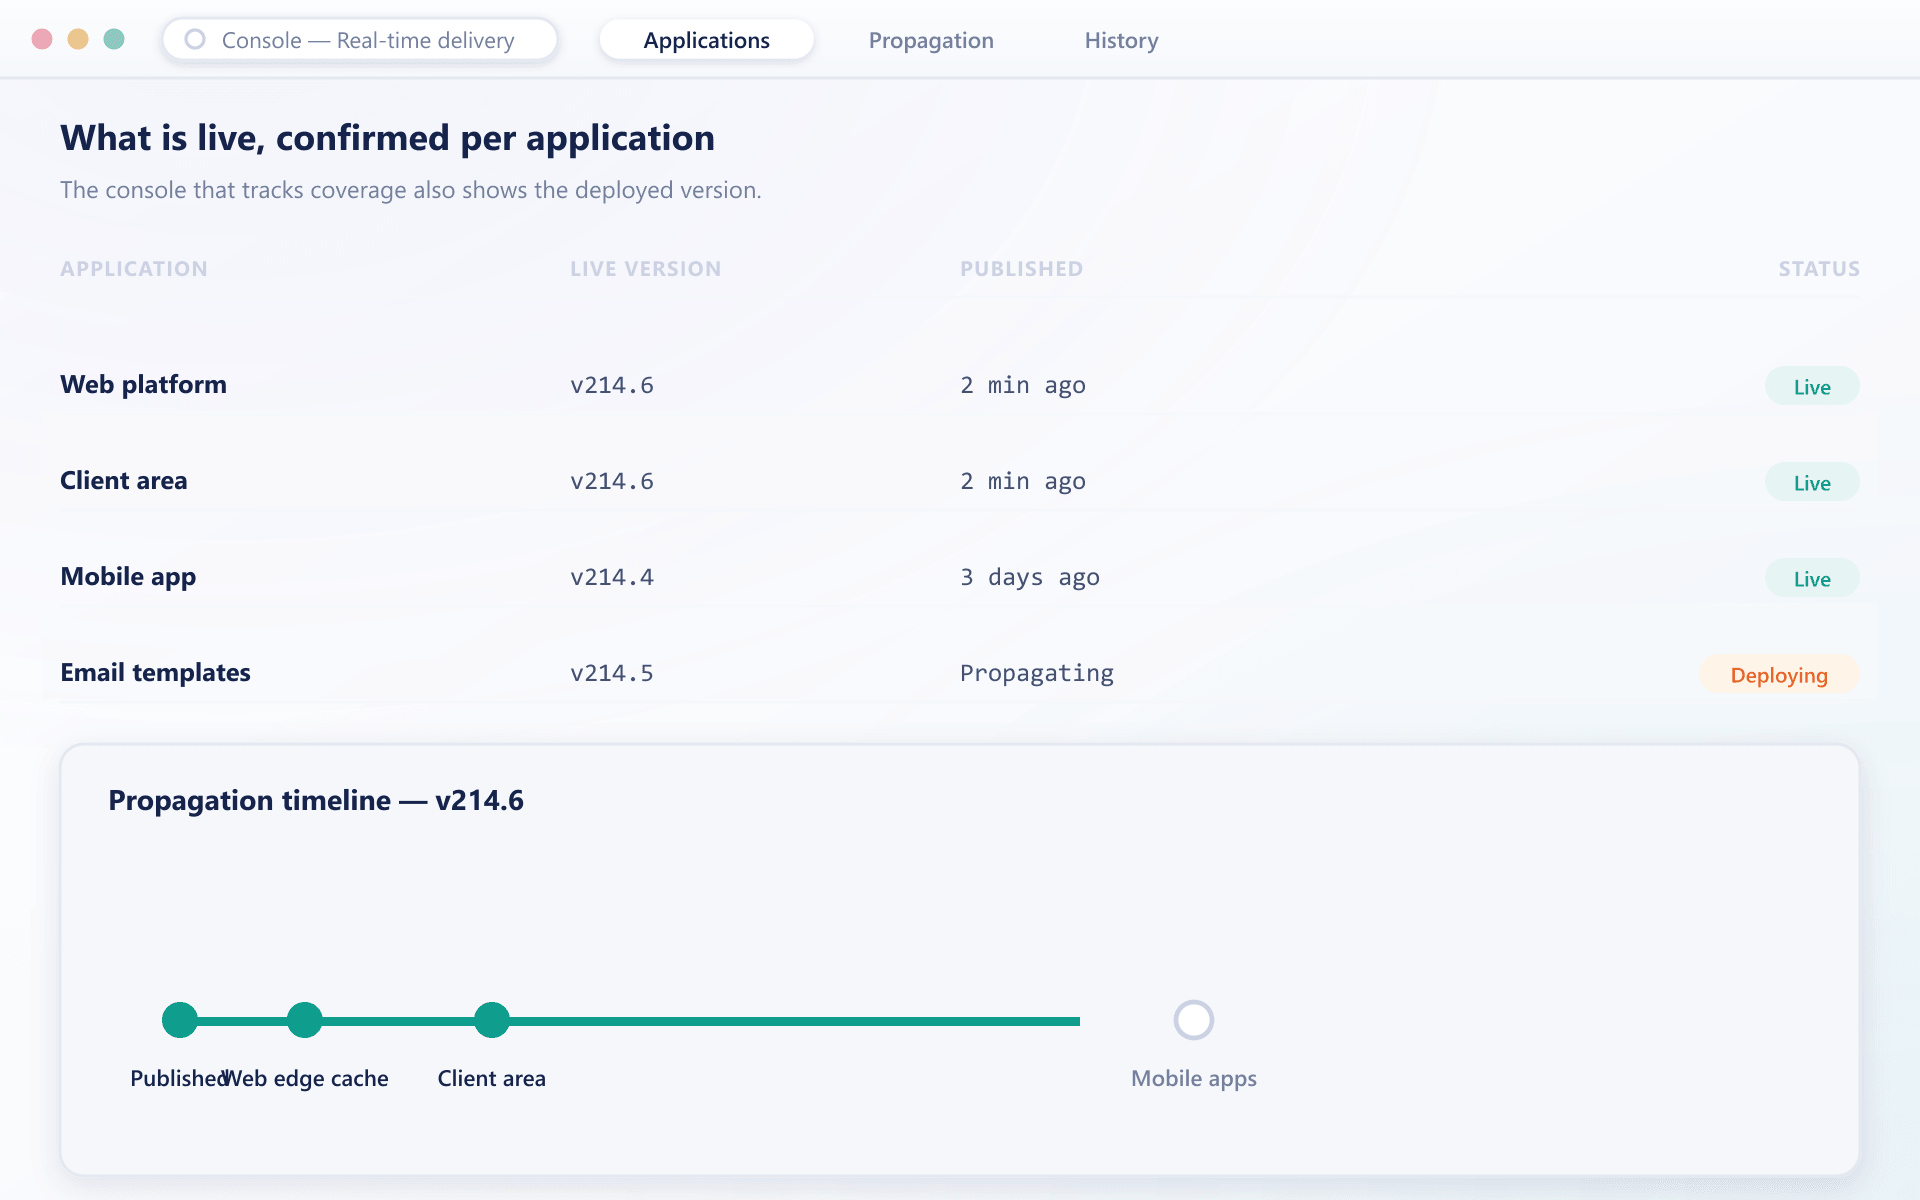Select the Web platform row name

tap(143, 385)
